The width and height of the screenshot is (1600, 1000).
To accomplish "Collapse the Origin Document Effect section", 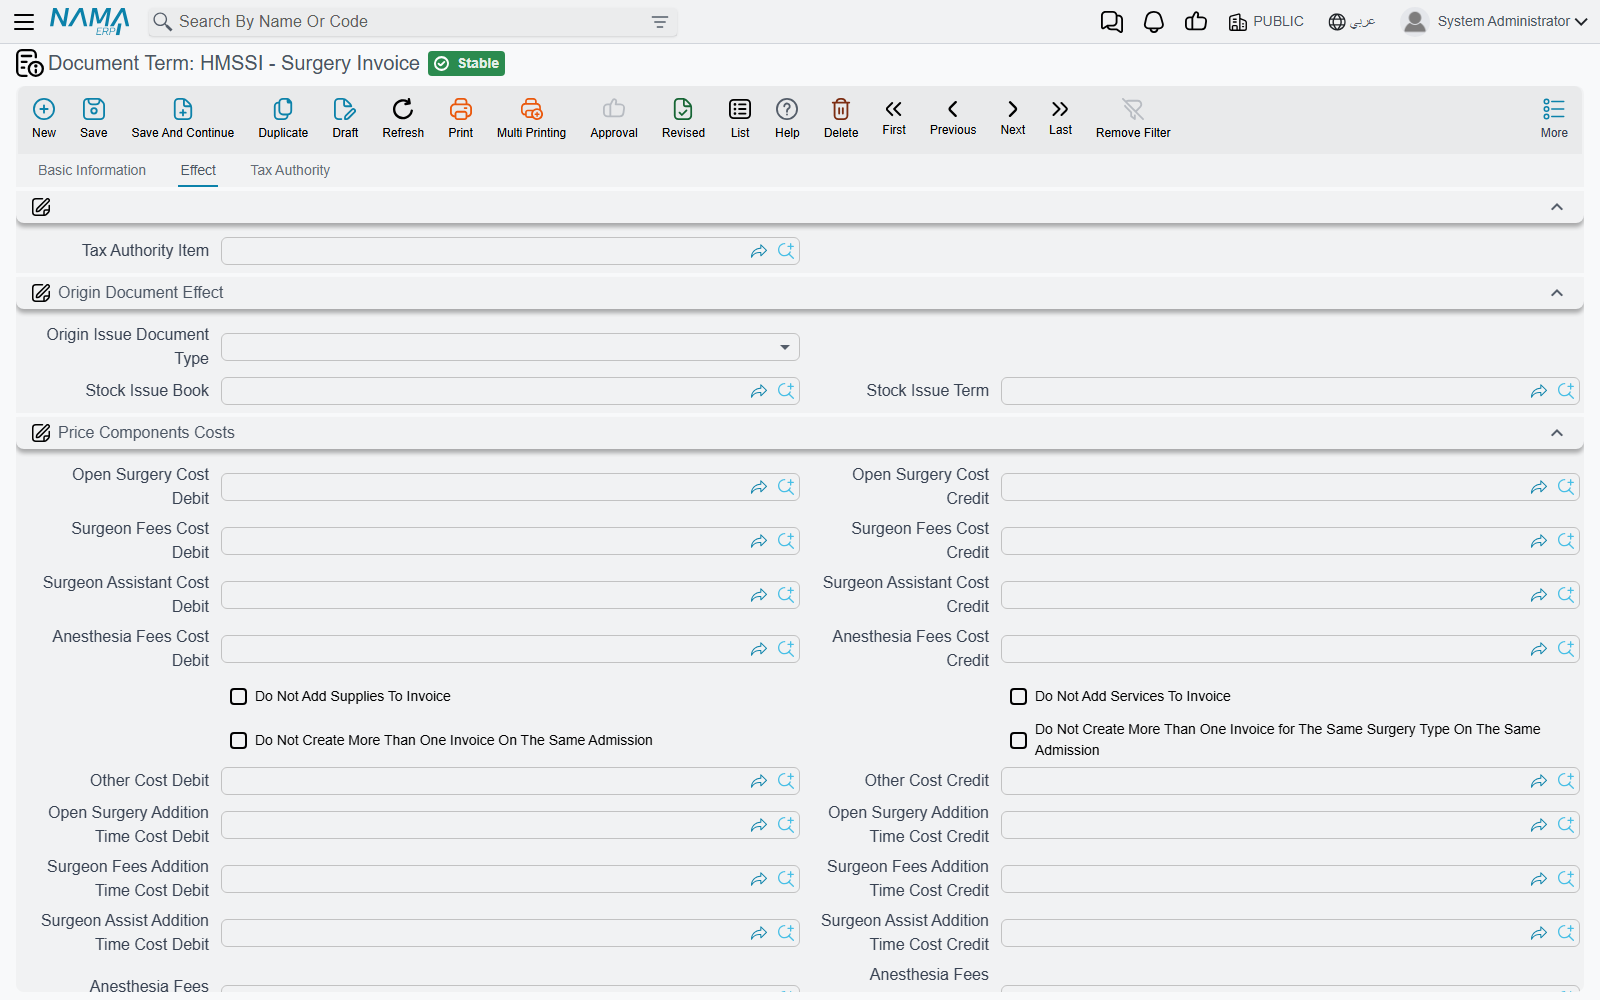I will (x=1556, y=293).
